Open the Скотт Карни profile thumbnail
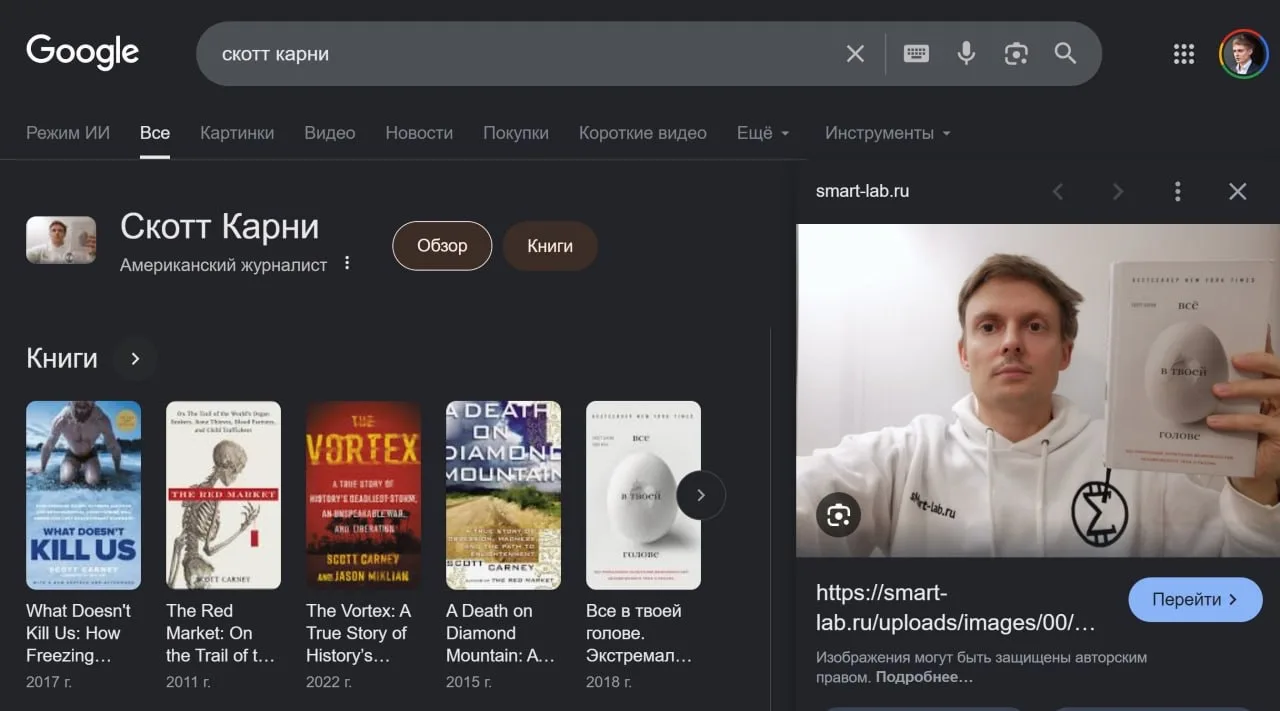The image size is (1280, 711). (61, 240)
